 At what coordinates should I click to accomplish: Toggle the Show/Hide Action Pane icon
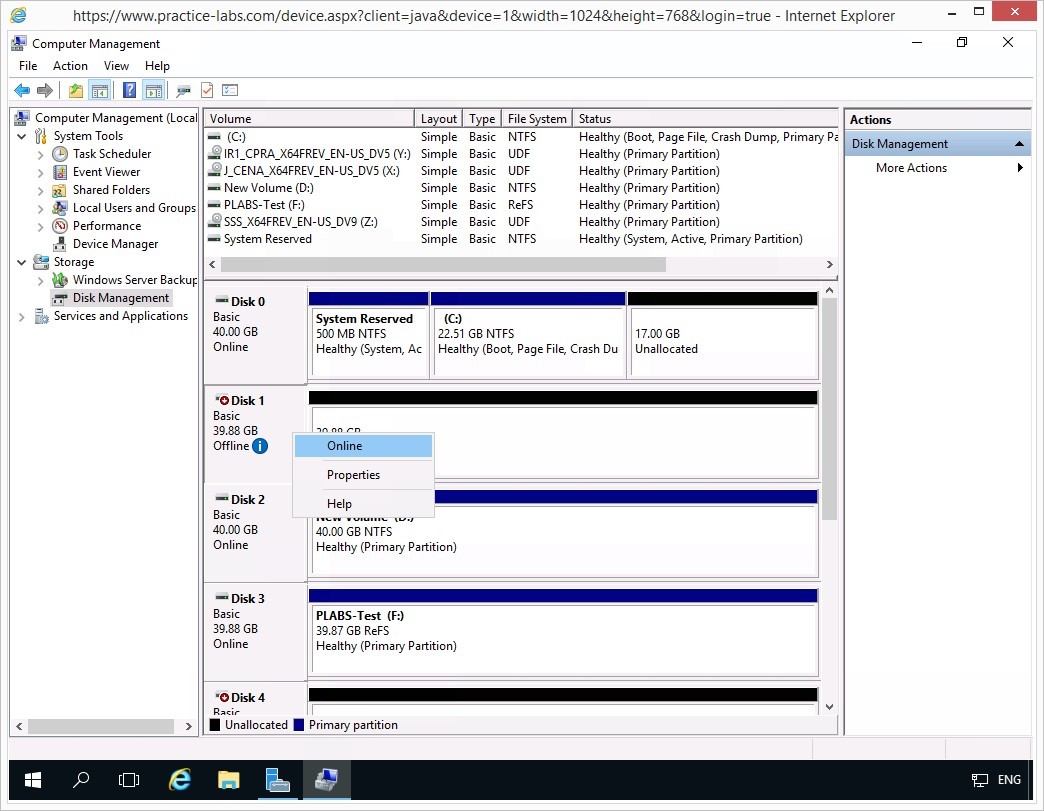[153, 91]
